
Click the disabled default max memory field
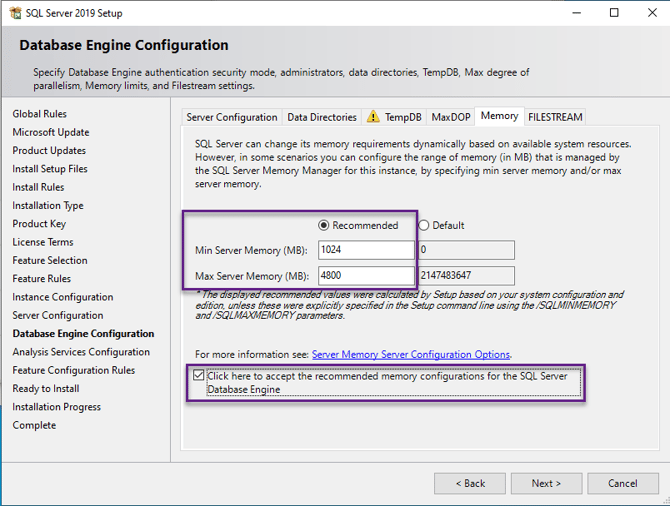[466, 275]
